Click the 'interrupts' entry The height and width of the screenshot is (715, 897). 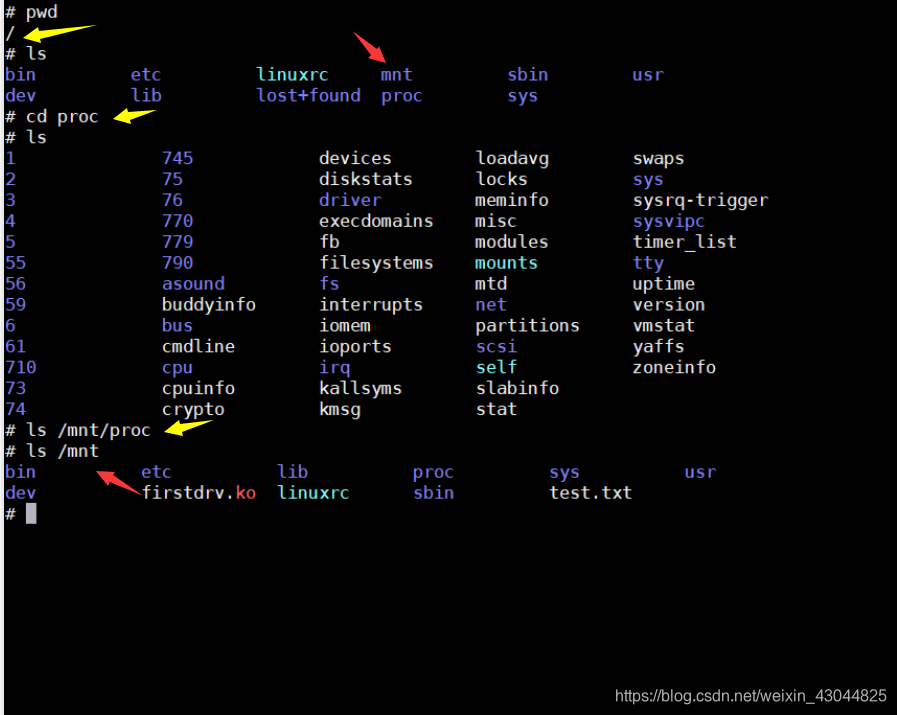[371, 305]
